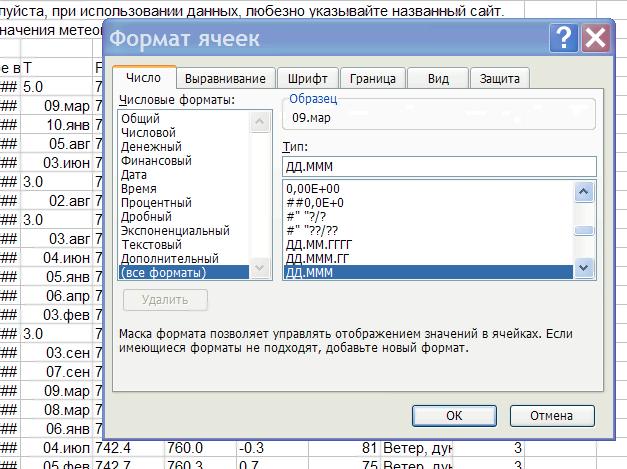Open the Защита tab
The height and width of the screenshot is (469, 627).
(x=499, y=79)
